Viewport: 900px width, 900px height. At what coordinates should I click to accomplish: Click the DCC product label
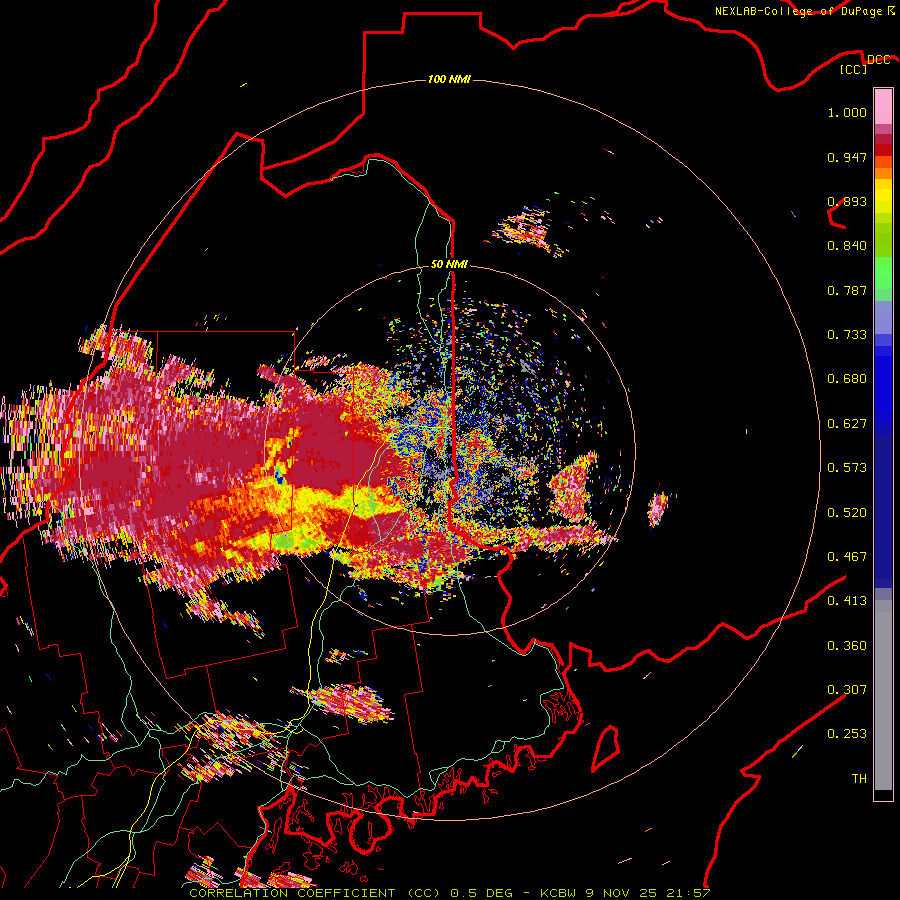point(878,60)
